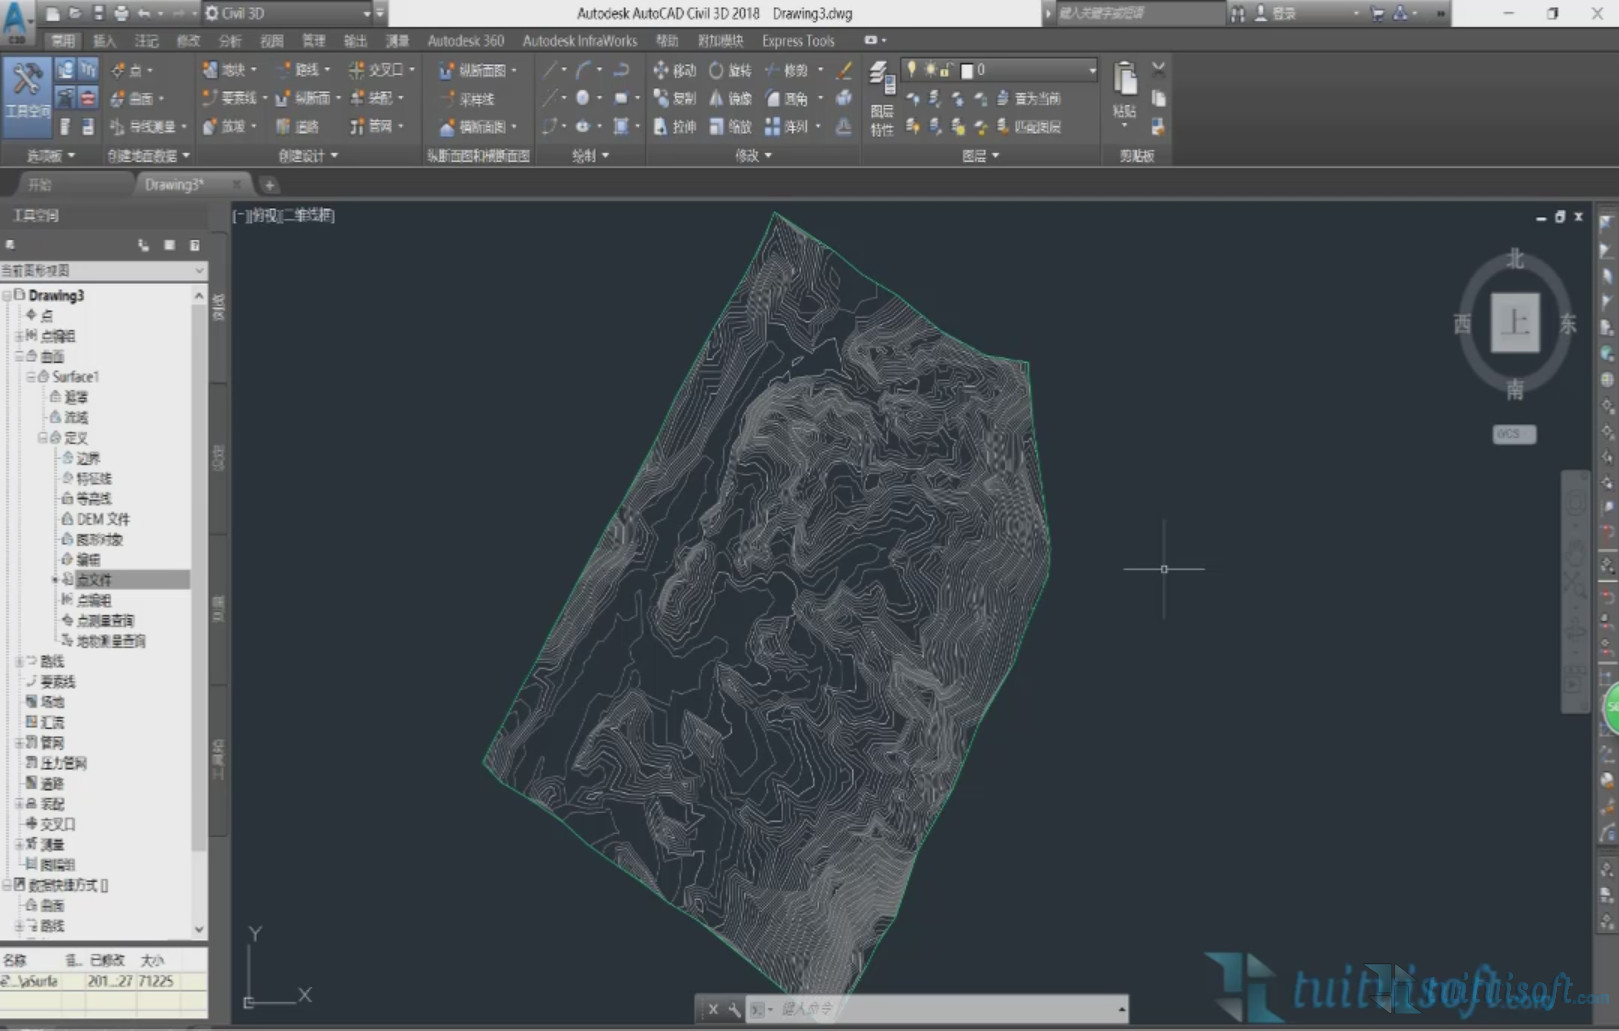Screen dimensions: 1619x1031
Task: Select the Stretch (拉伸) tool
Action: coord(674,126)
